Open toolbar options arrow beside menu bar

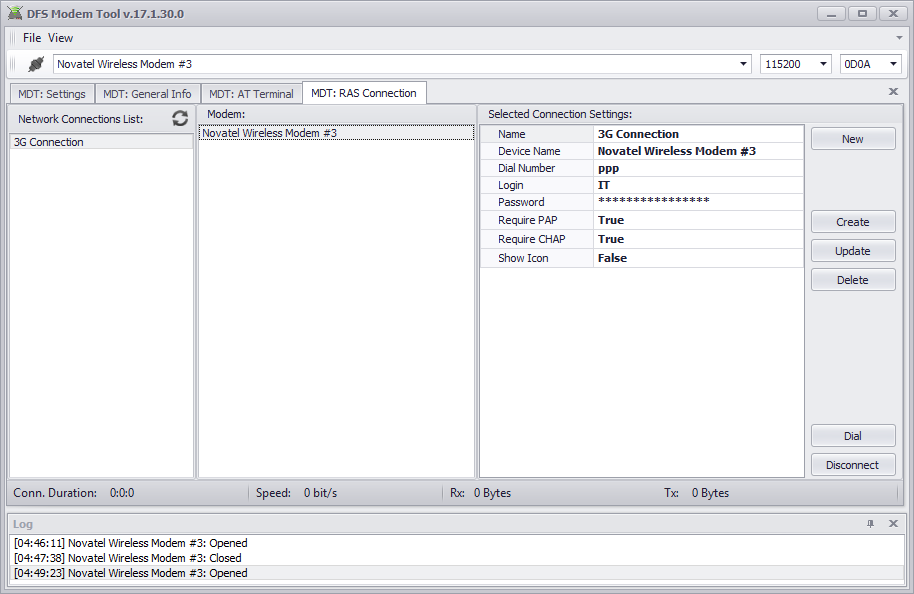(x=899, y=38)
